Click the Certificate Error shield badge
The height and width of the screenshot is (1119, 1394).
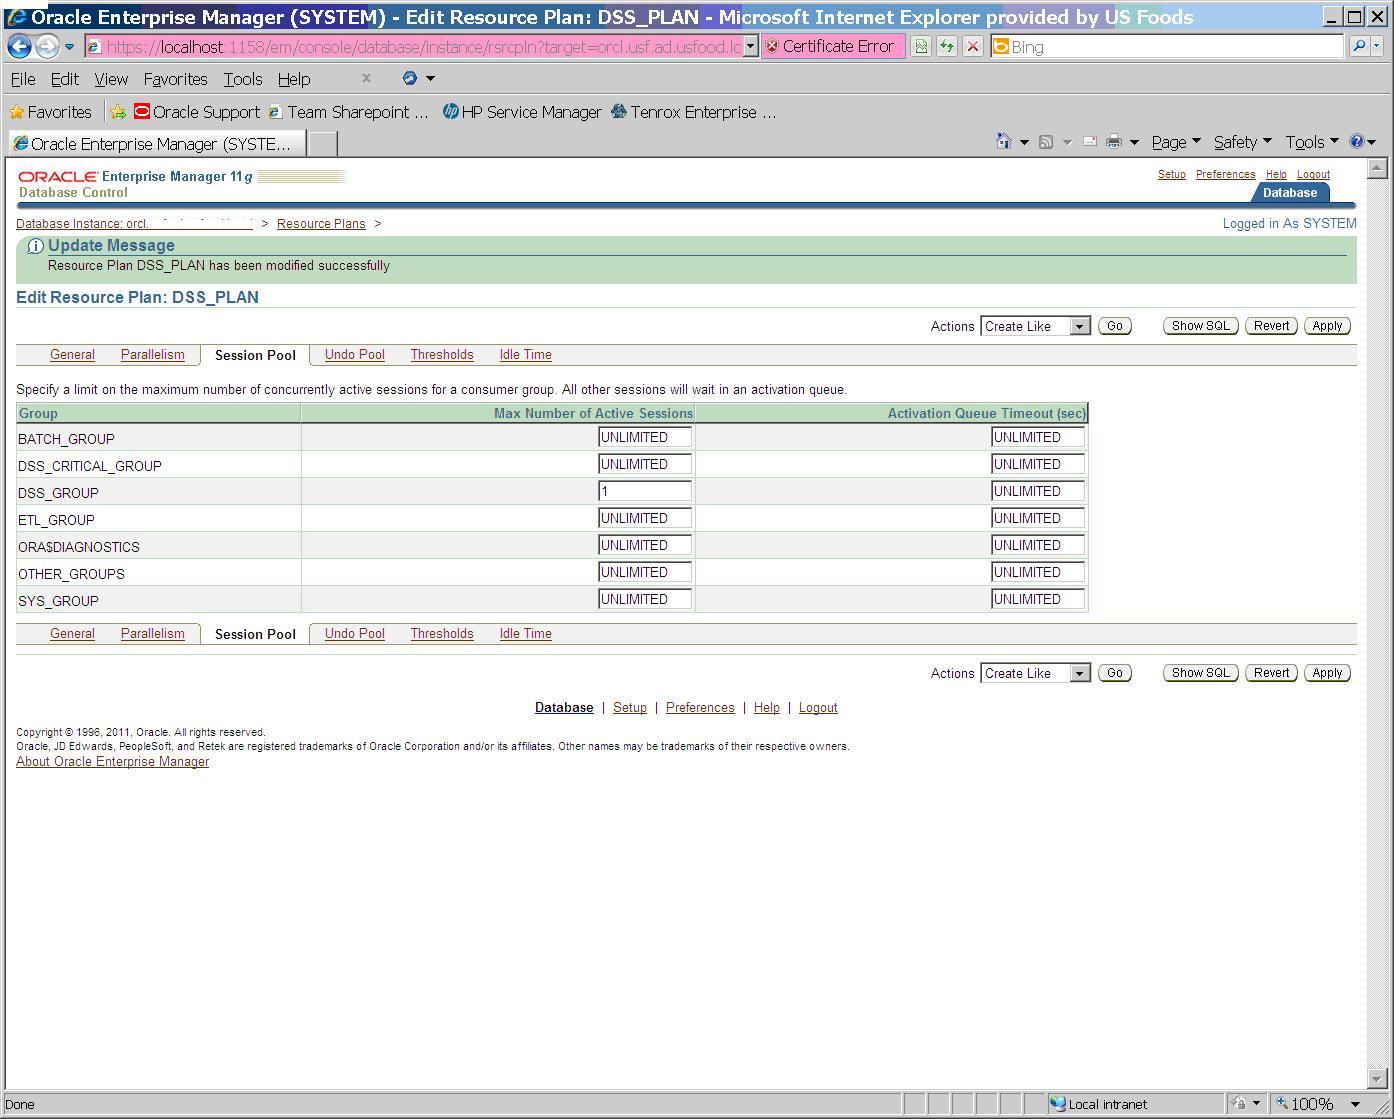point(832,47)
